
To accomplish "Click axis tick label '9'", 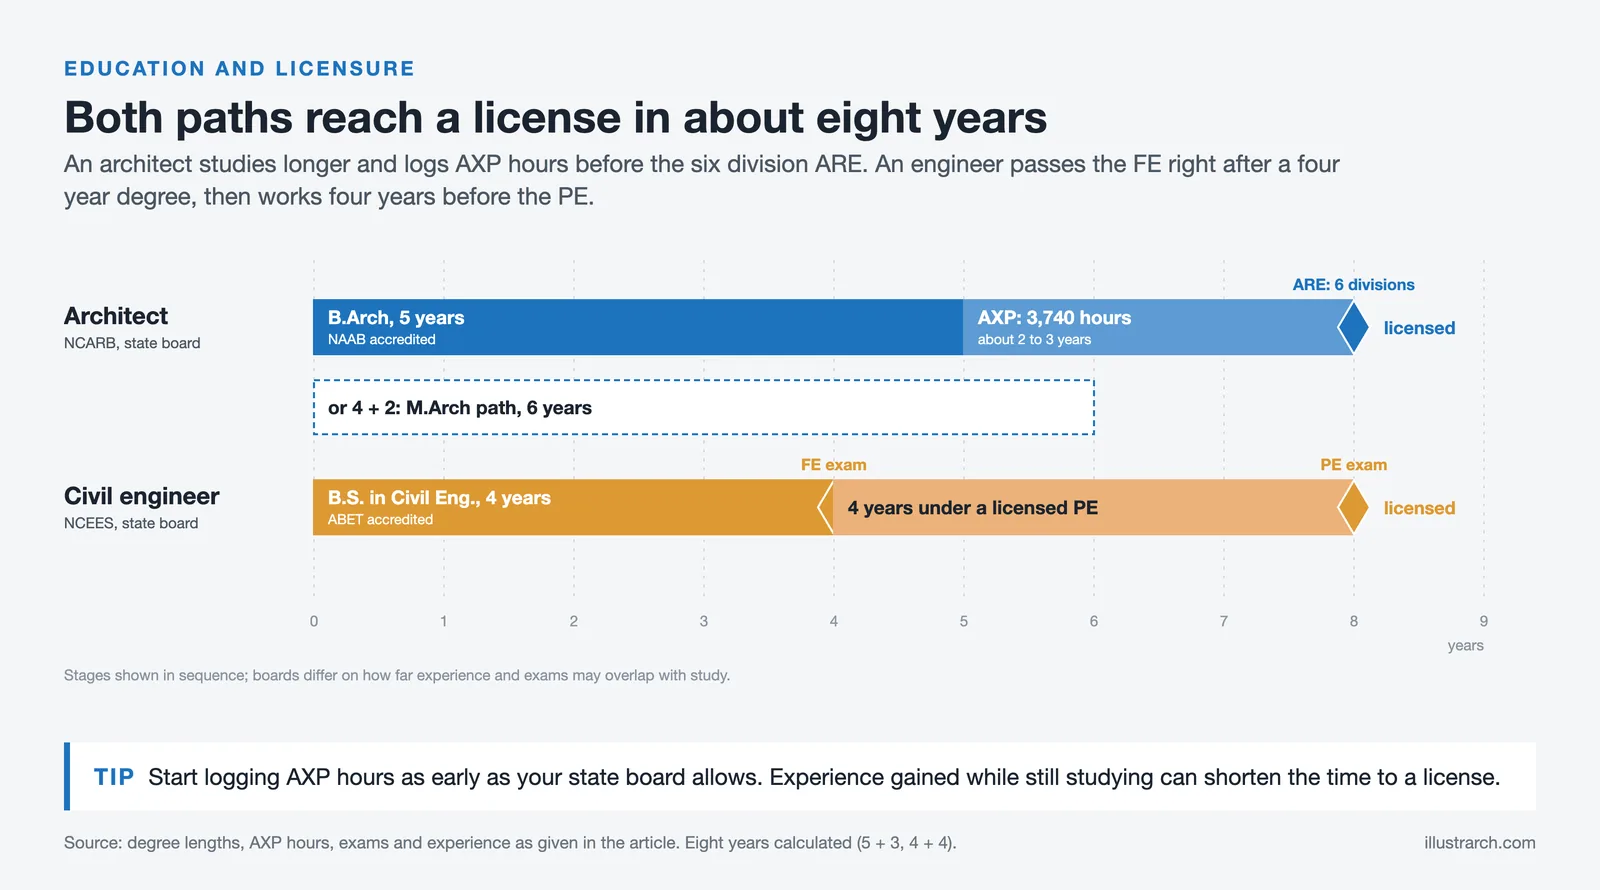I will [x=1484, y=621].
